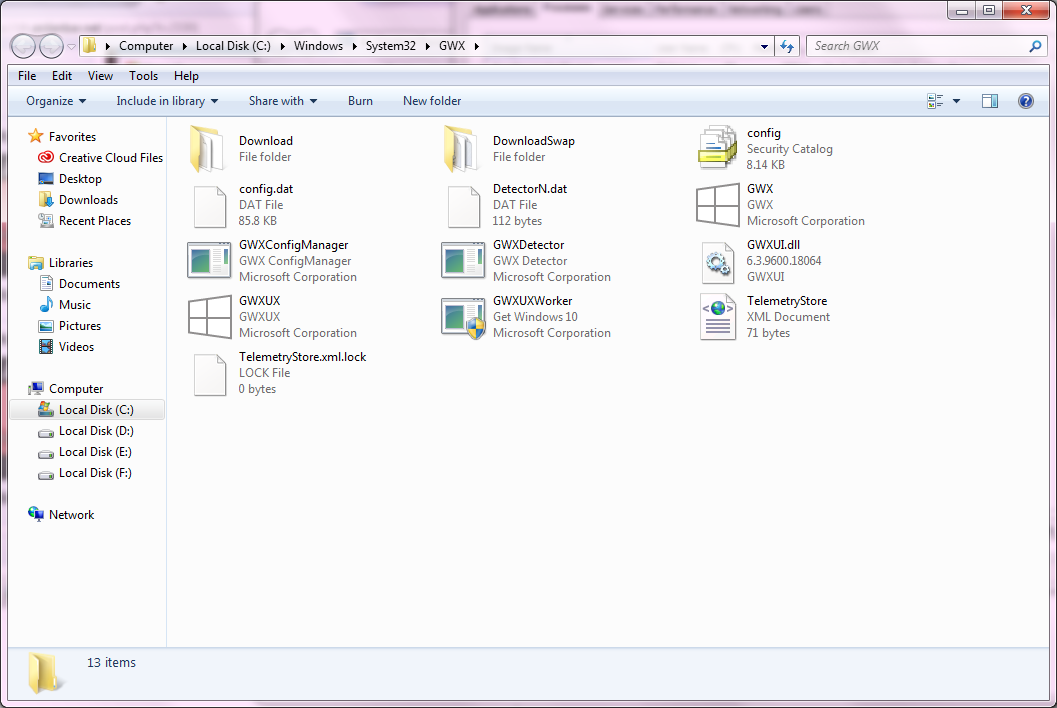Expand the arrow after GWX in address bar

[477, 46]
